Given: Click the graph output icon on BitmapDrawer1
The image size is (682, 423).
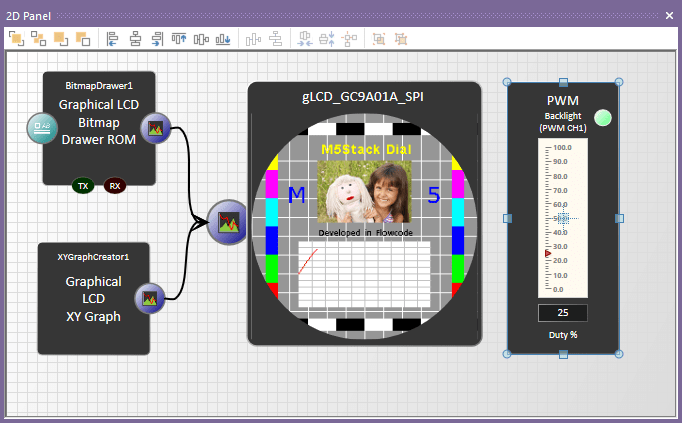Looking at the screenshot, I should coord(156,128).
